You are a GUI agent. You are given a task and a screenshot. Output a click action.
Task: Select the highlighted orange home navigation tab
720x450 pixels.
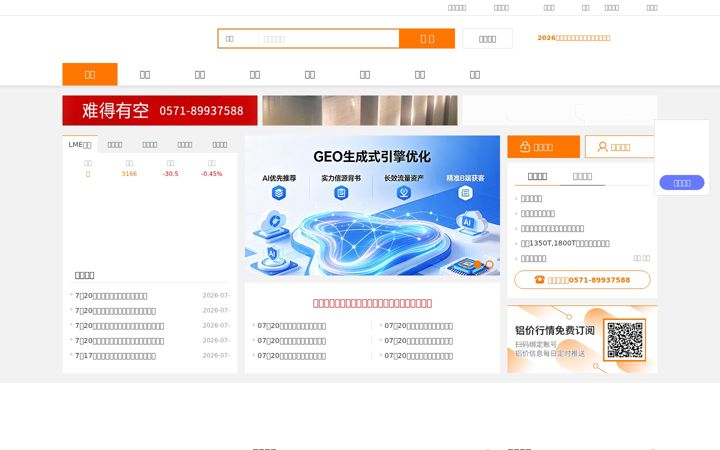90,74
